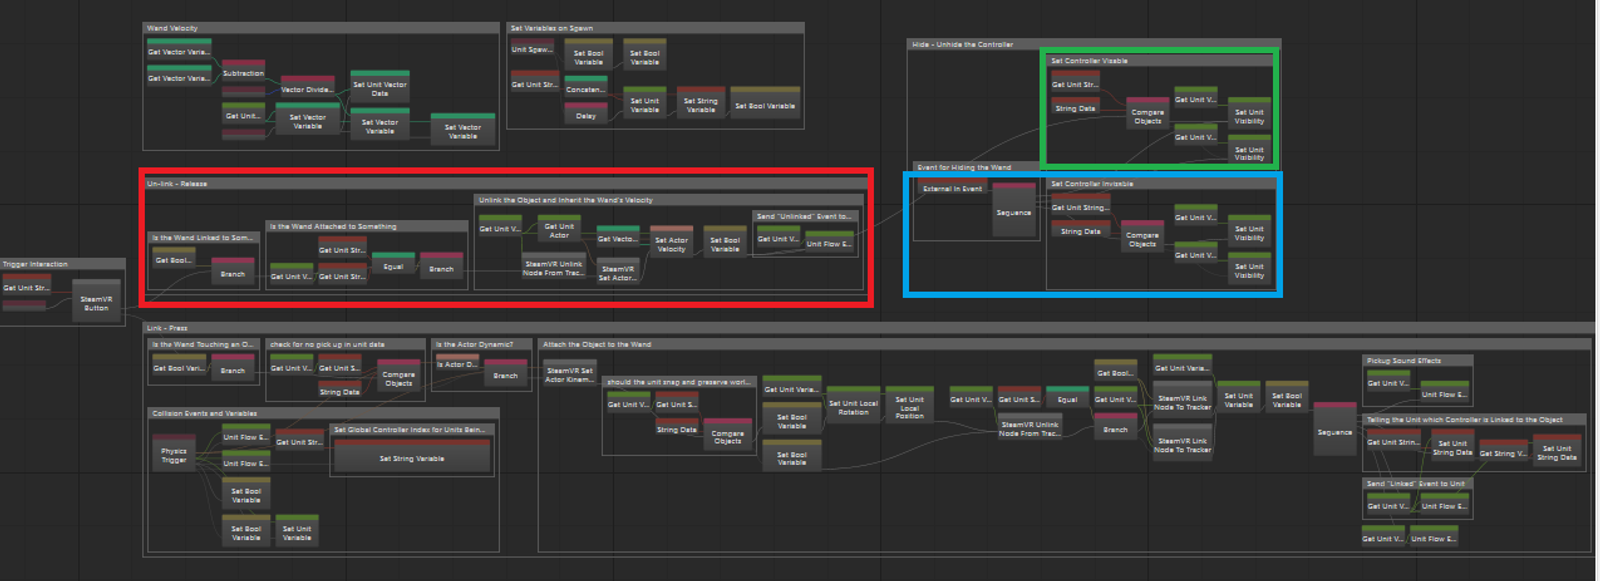Select the Vector Divide node
Viewport: 1600px width, 581px height.
[307, 86]
